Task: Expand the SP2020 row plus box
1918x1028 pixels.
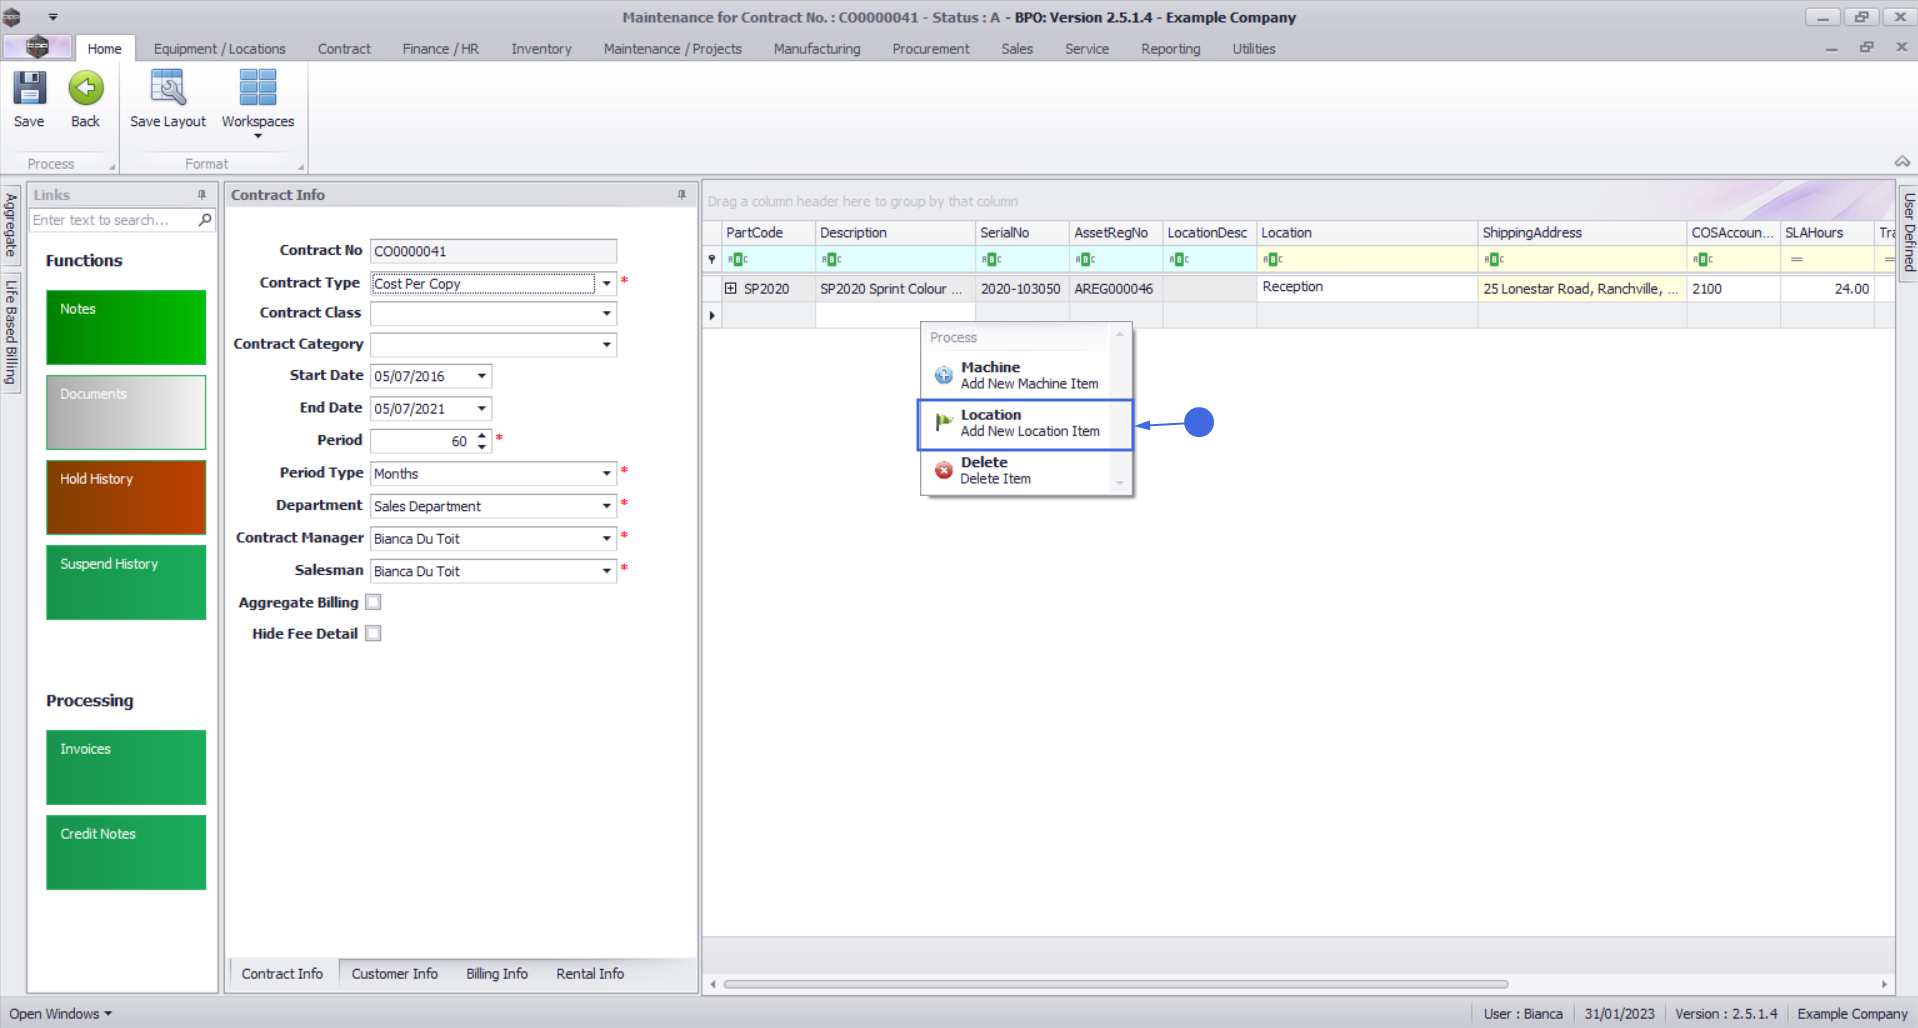Action: pyautogui.click(x=731, y=288)
